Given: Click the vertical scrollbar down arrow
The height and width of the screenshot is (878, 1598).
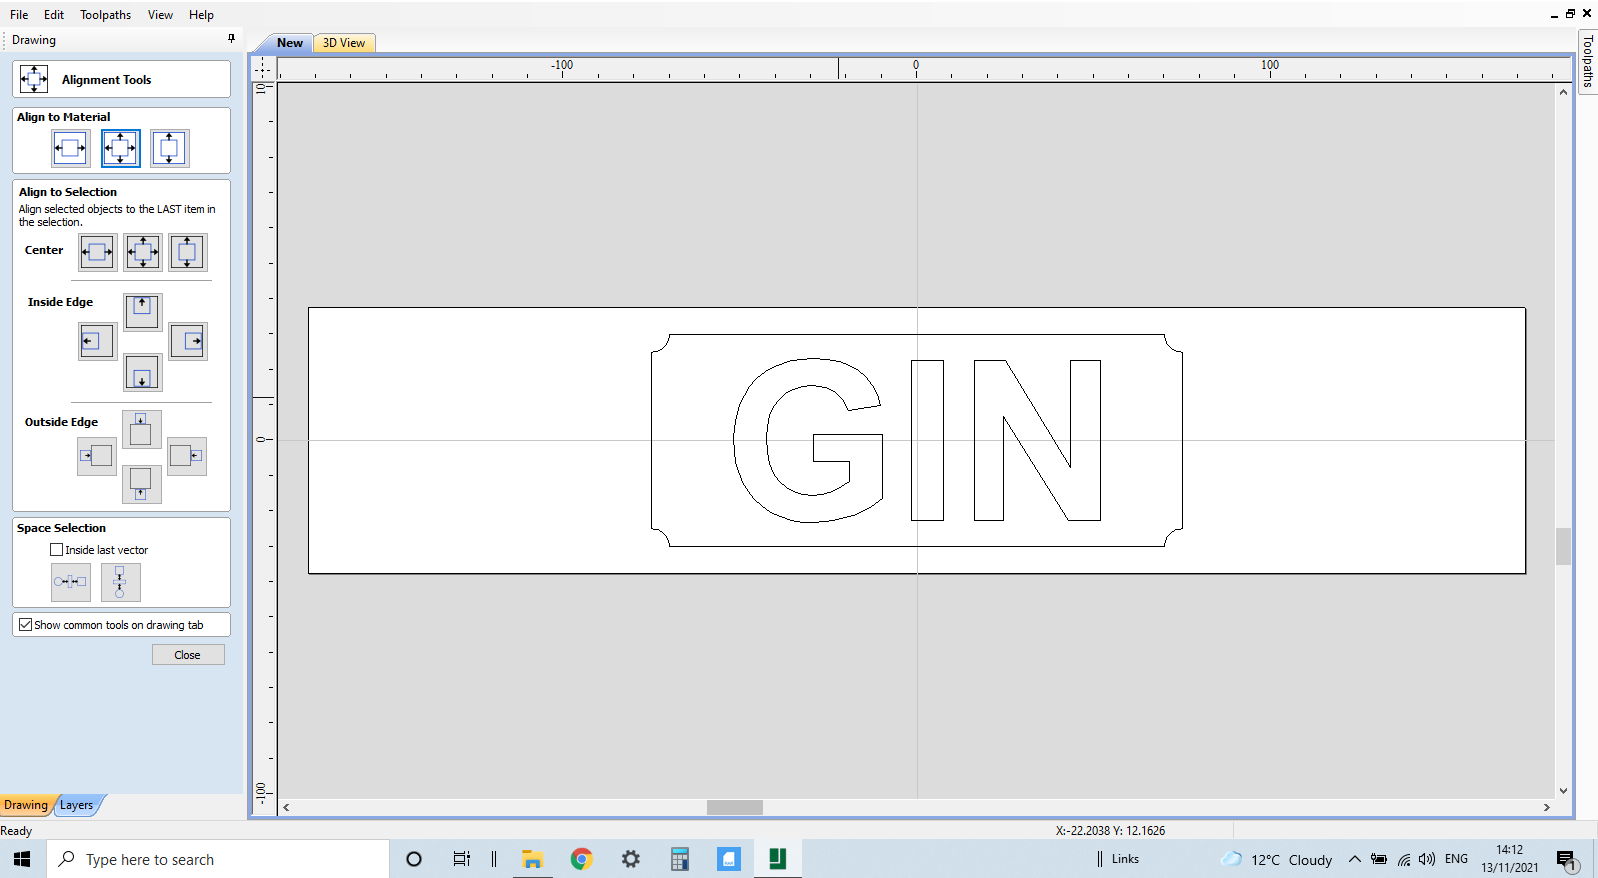Looking at the screenshot, I should click(1563, 791).
